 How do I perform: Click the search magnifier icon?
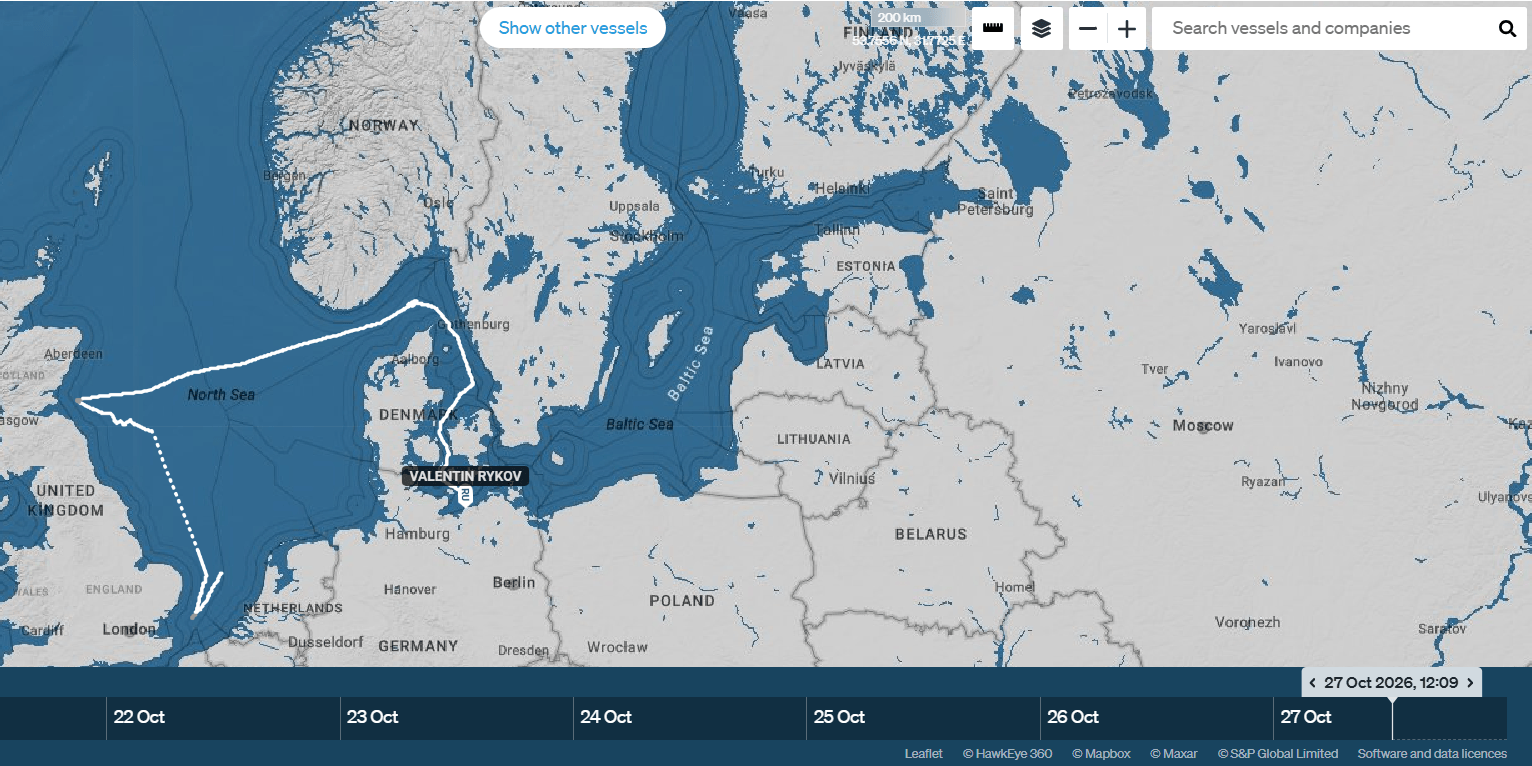(x=1507, y=29)
